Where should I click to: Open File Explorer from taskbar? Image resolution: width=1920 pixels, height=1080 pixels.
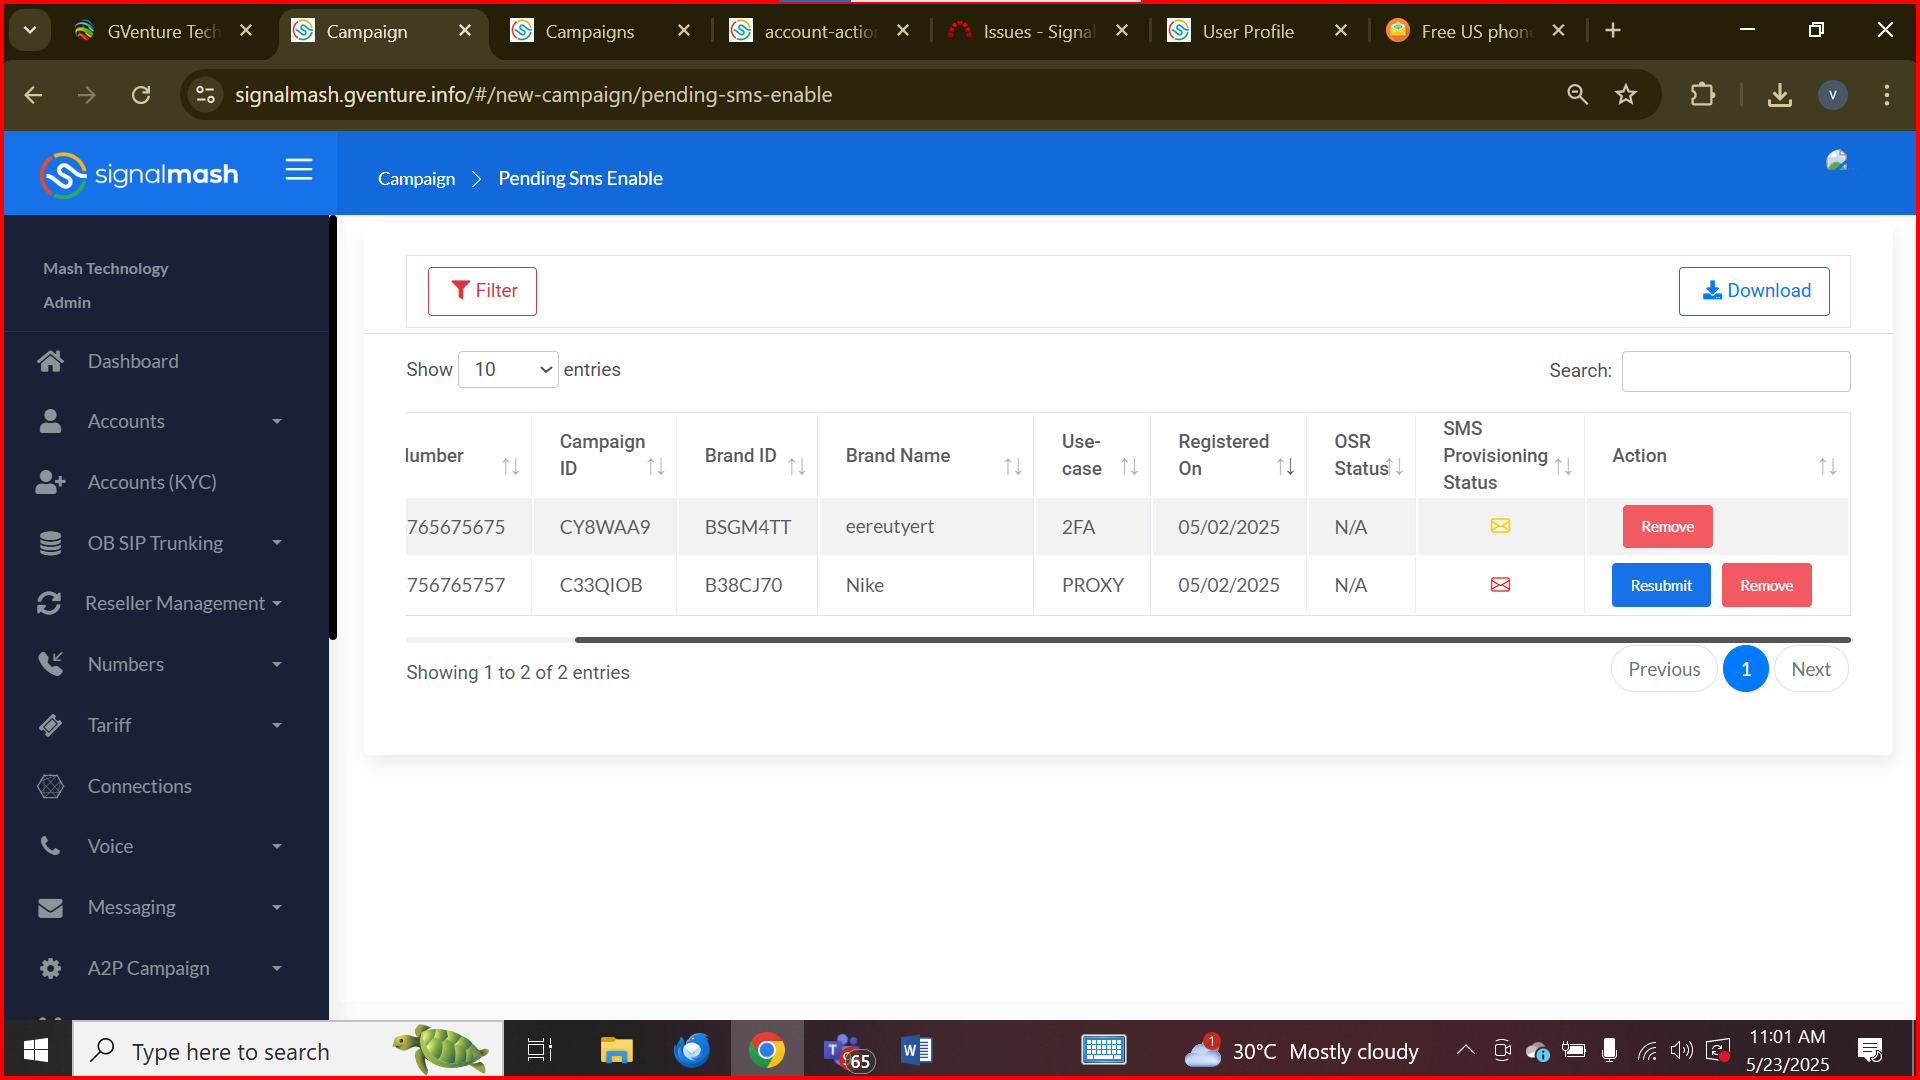[x=616, y=1051]
